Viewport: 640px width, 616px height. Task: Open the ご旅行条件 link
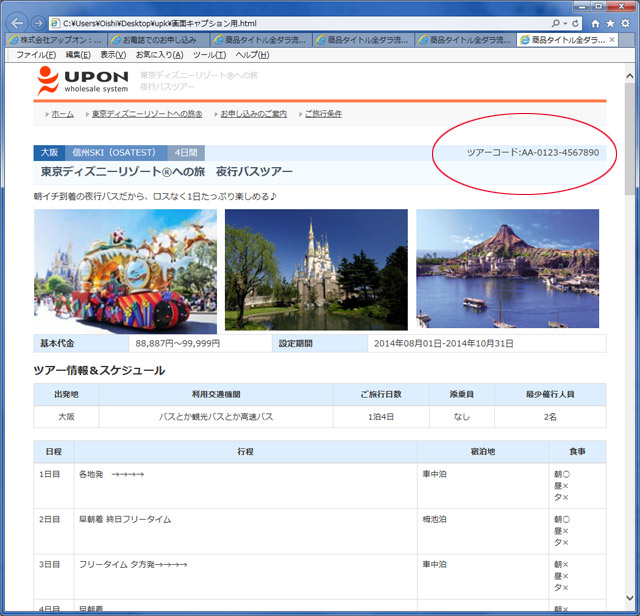[323, 114]
